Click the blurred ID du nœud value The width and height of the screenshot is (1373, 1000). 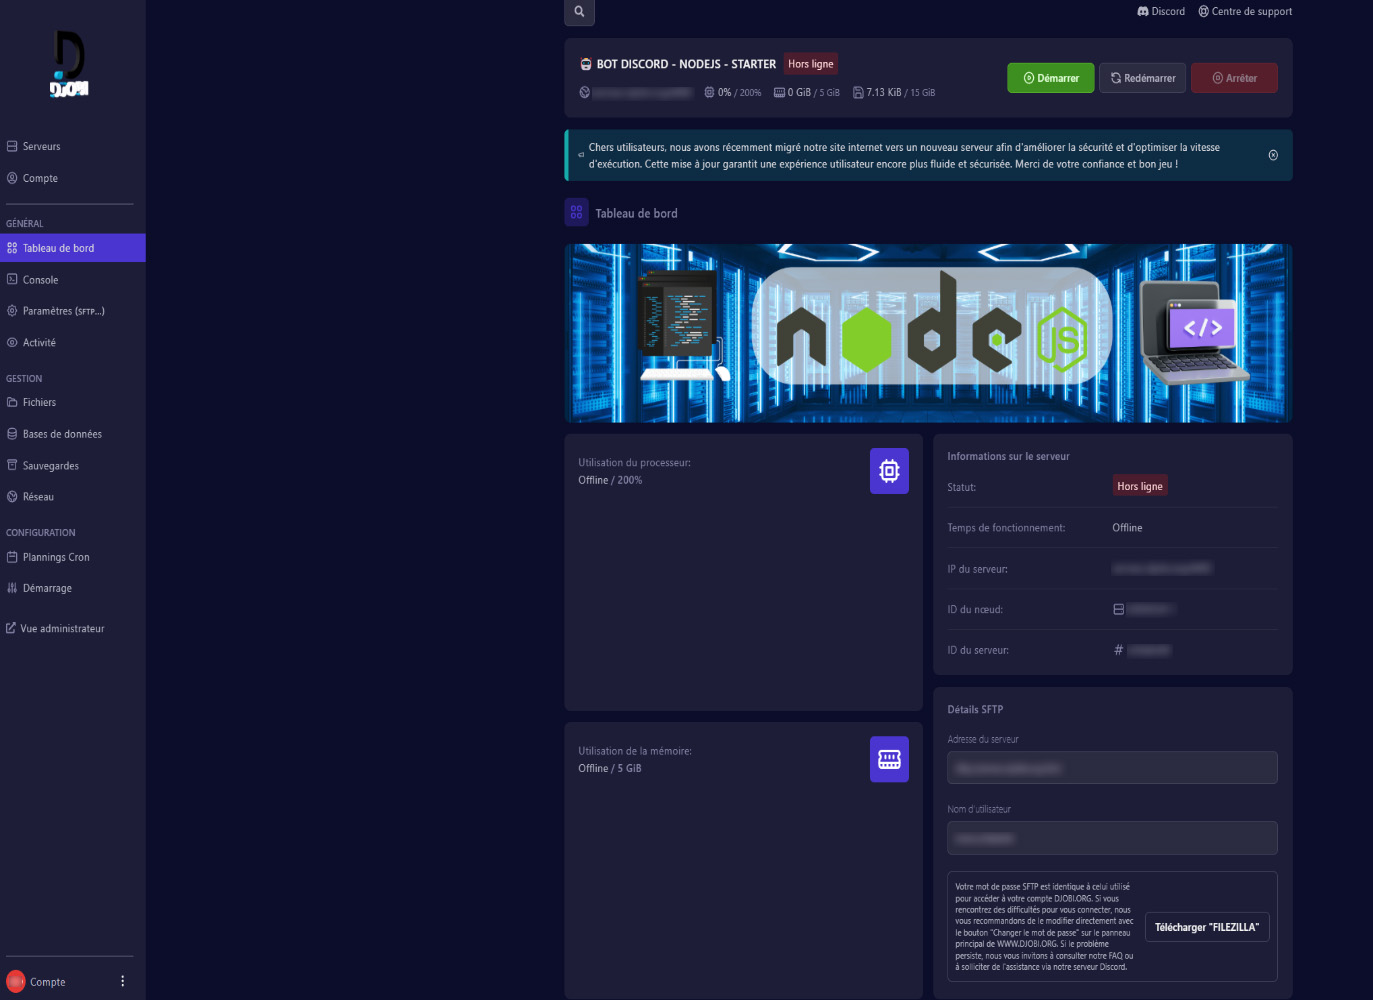(x=1149, y=609)
